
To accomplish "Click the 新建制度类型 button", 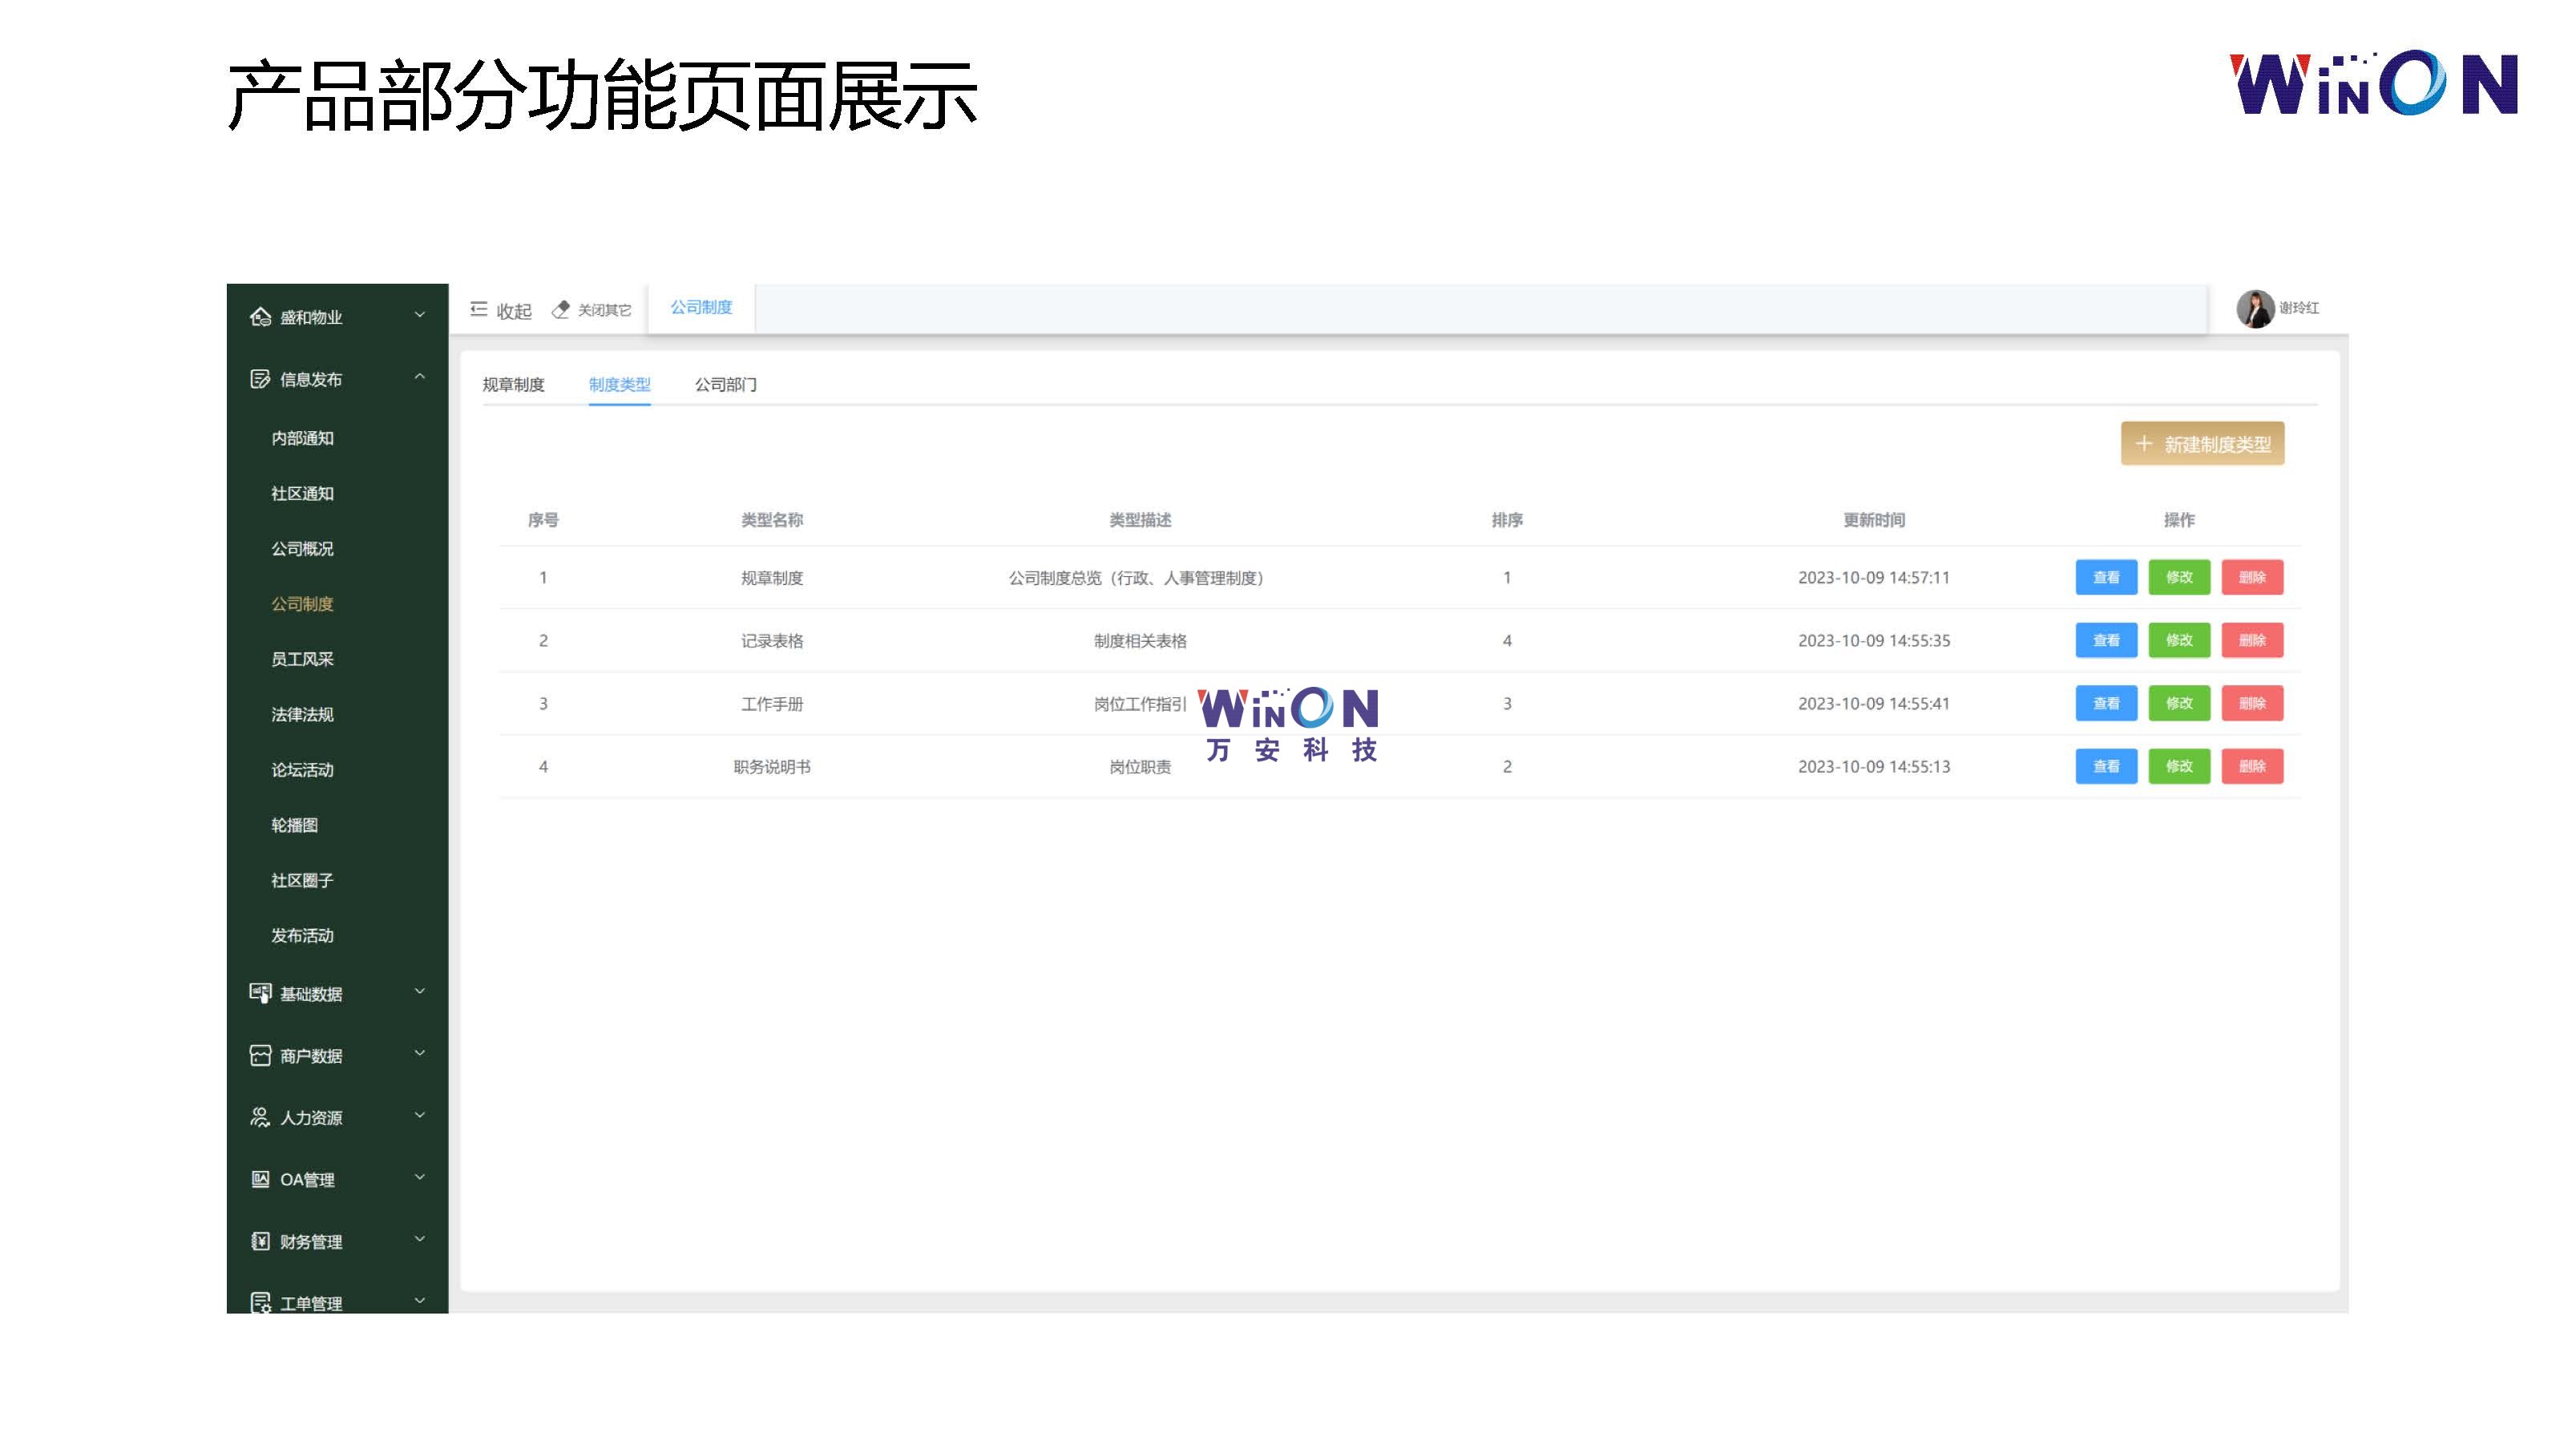I will (x=2202, y=443).
